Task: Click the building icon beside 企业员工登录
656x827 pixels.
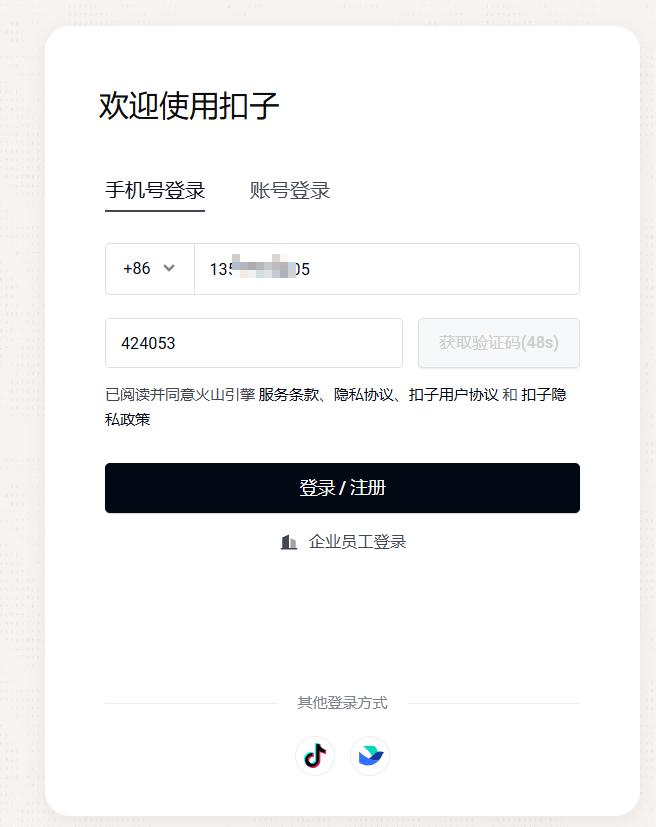Action: click(x=288, y=542)
